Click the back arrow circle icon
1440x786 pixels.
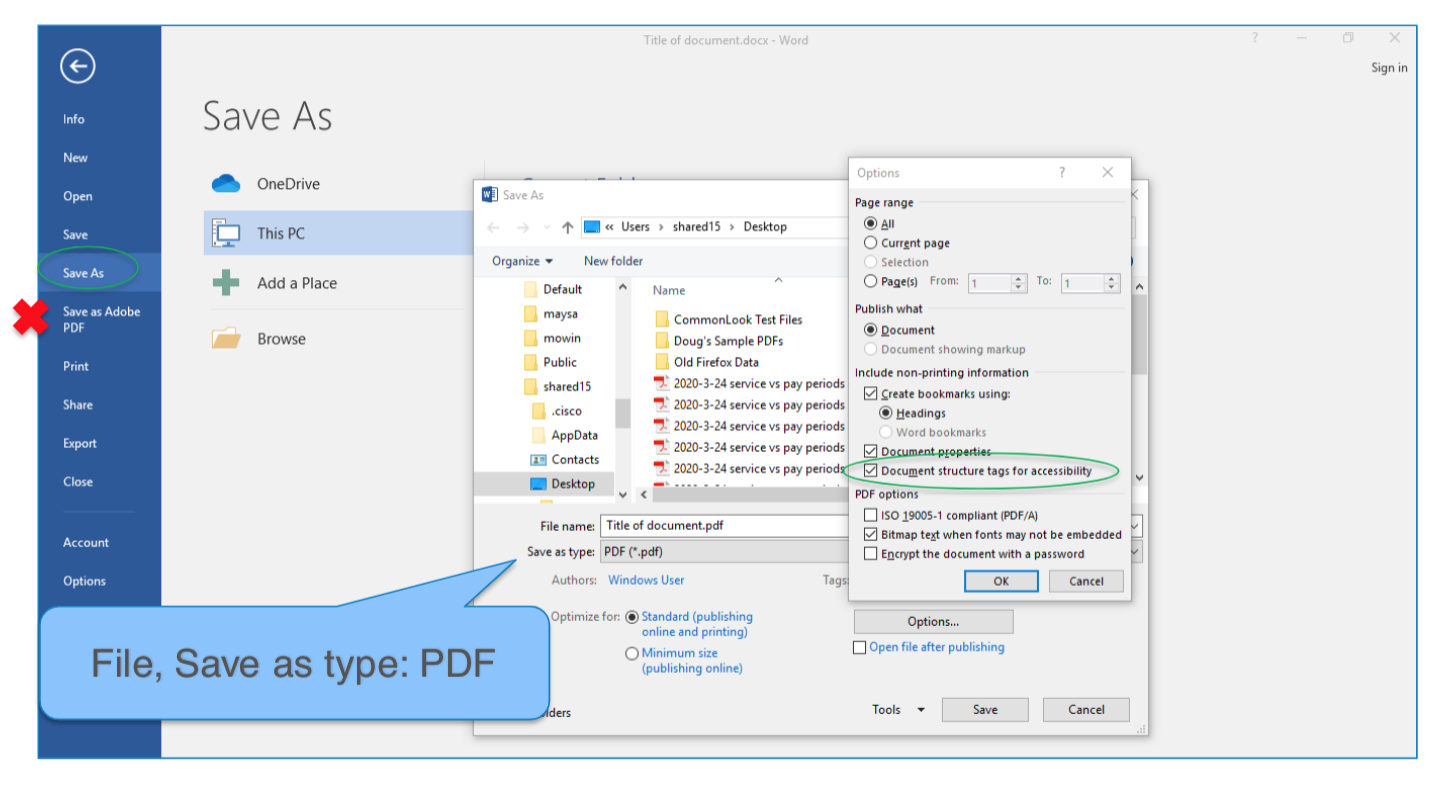tap(77, 66)
